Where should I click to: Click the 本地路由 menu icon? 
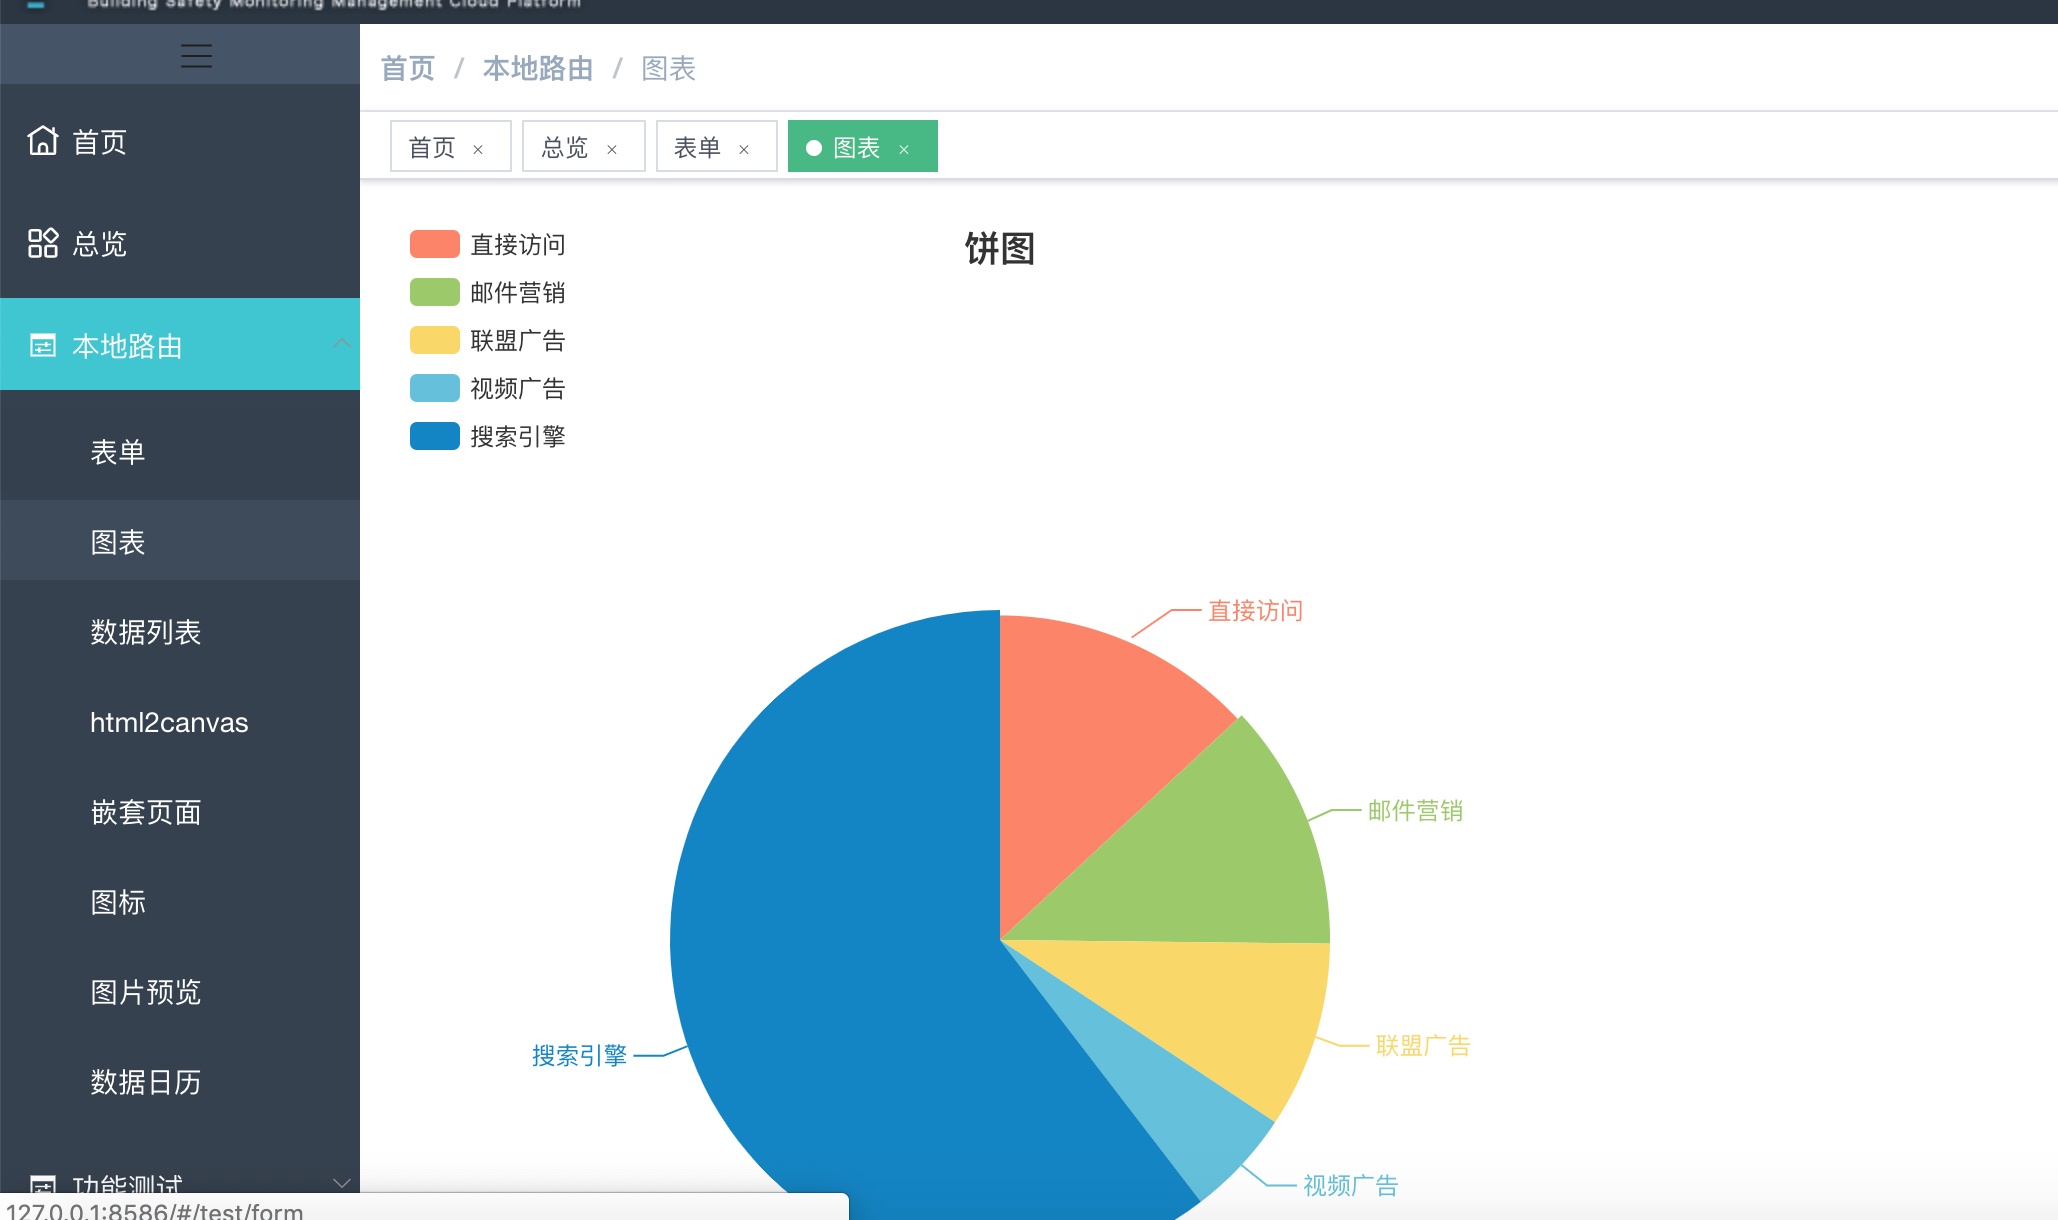pyautogui.click(x=42, y=346)
